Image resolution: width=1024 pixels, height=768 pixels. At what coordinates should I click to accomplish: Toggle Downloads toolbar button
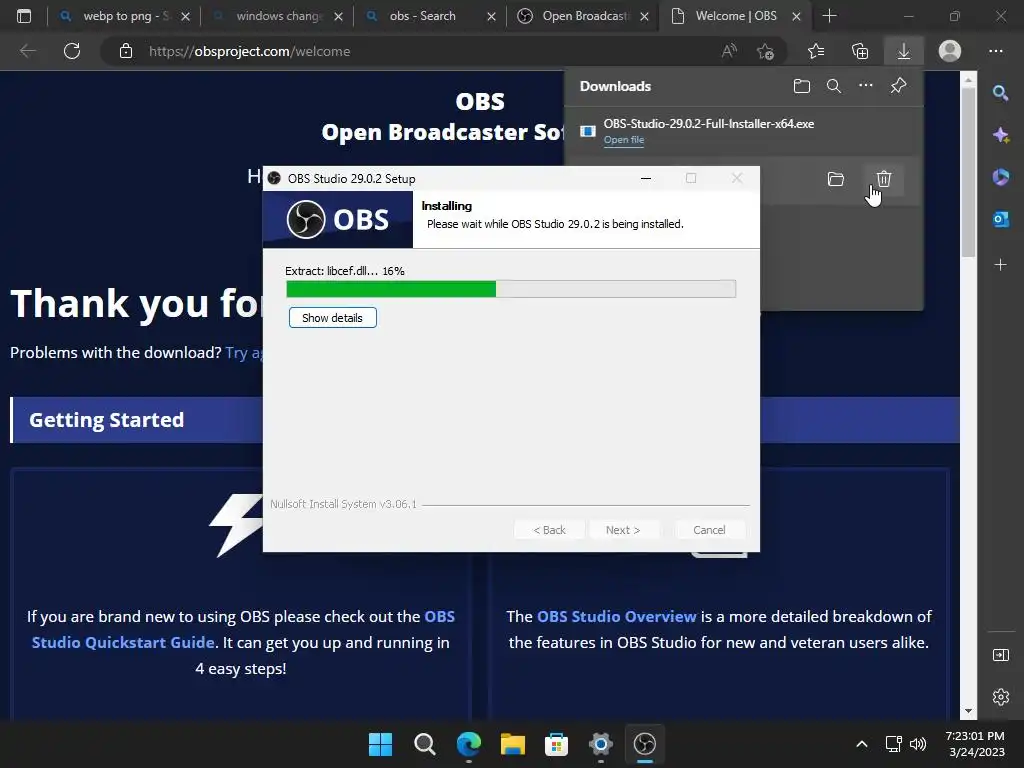click(x=904, y=51)
